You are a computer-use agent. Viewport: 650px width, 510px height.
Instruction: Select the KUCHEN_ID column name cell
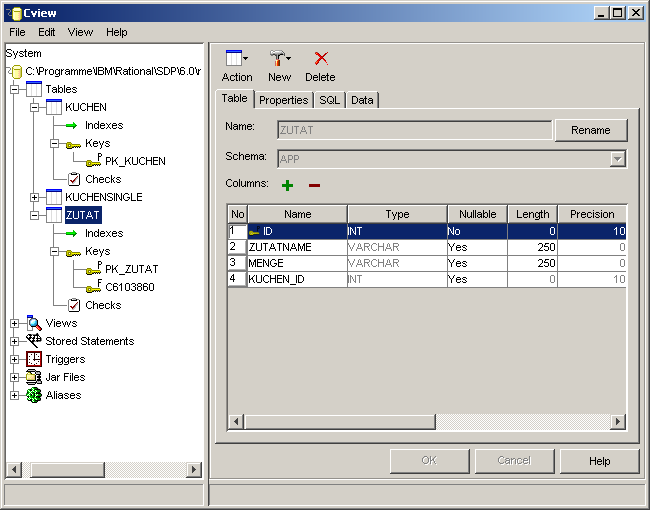(297, 279)
